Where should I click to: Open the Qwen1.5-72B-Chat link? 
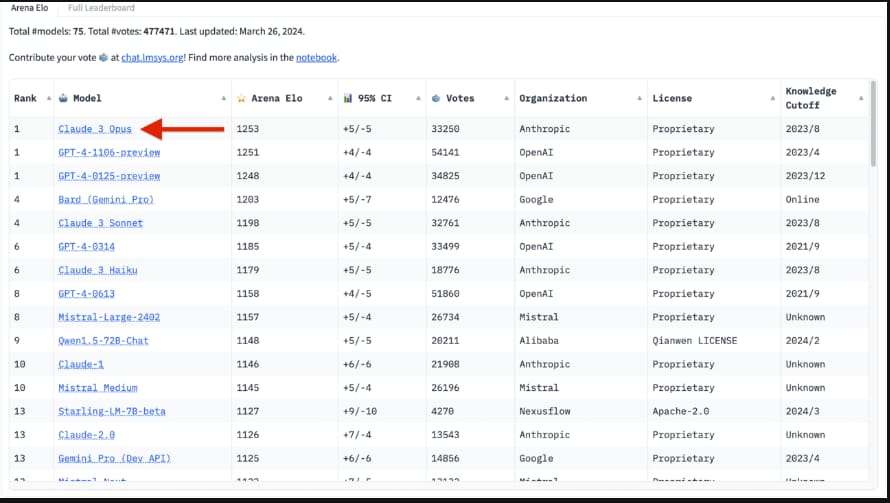[x=103, y=341]
